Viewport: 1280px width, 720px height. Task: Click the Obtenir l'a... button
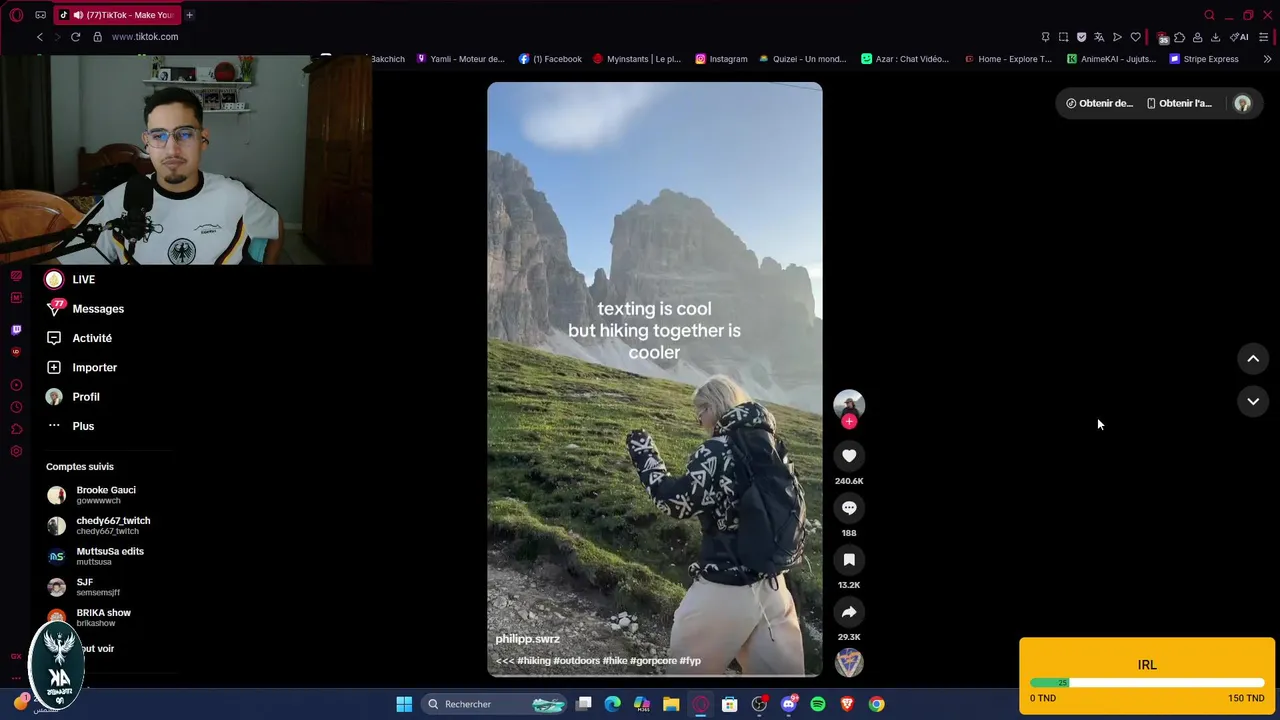click(1179, 103)
